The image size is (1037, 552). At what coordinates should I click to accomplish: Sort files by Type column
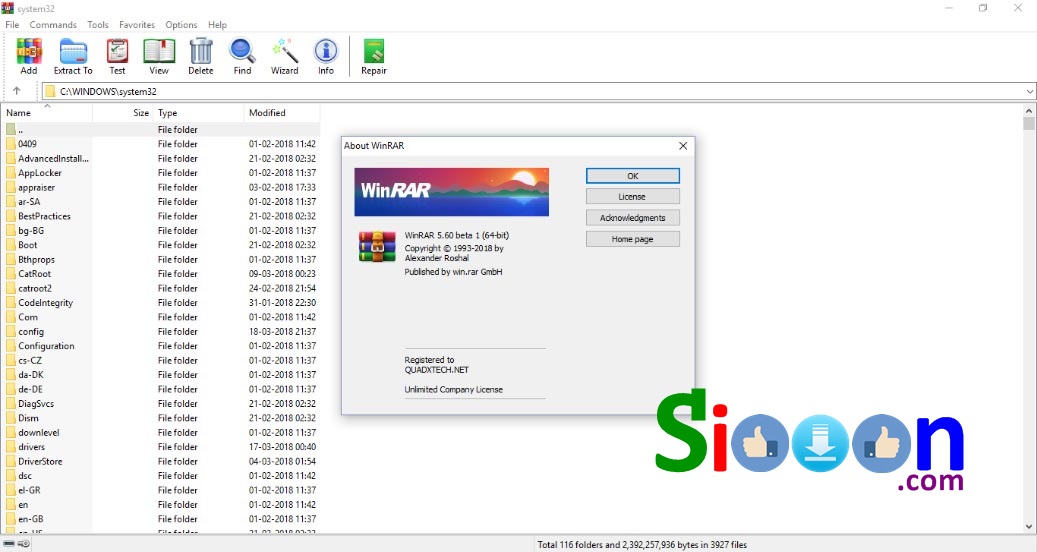pos(198,113)
